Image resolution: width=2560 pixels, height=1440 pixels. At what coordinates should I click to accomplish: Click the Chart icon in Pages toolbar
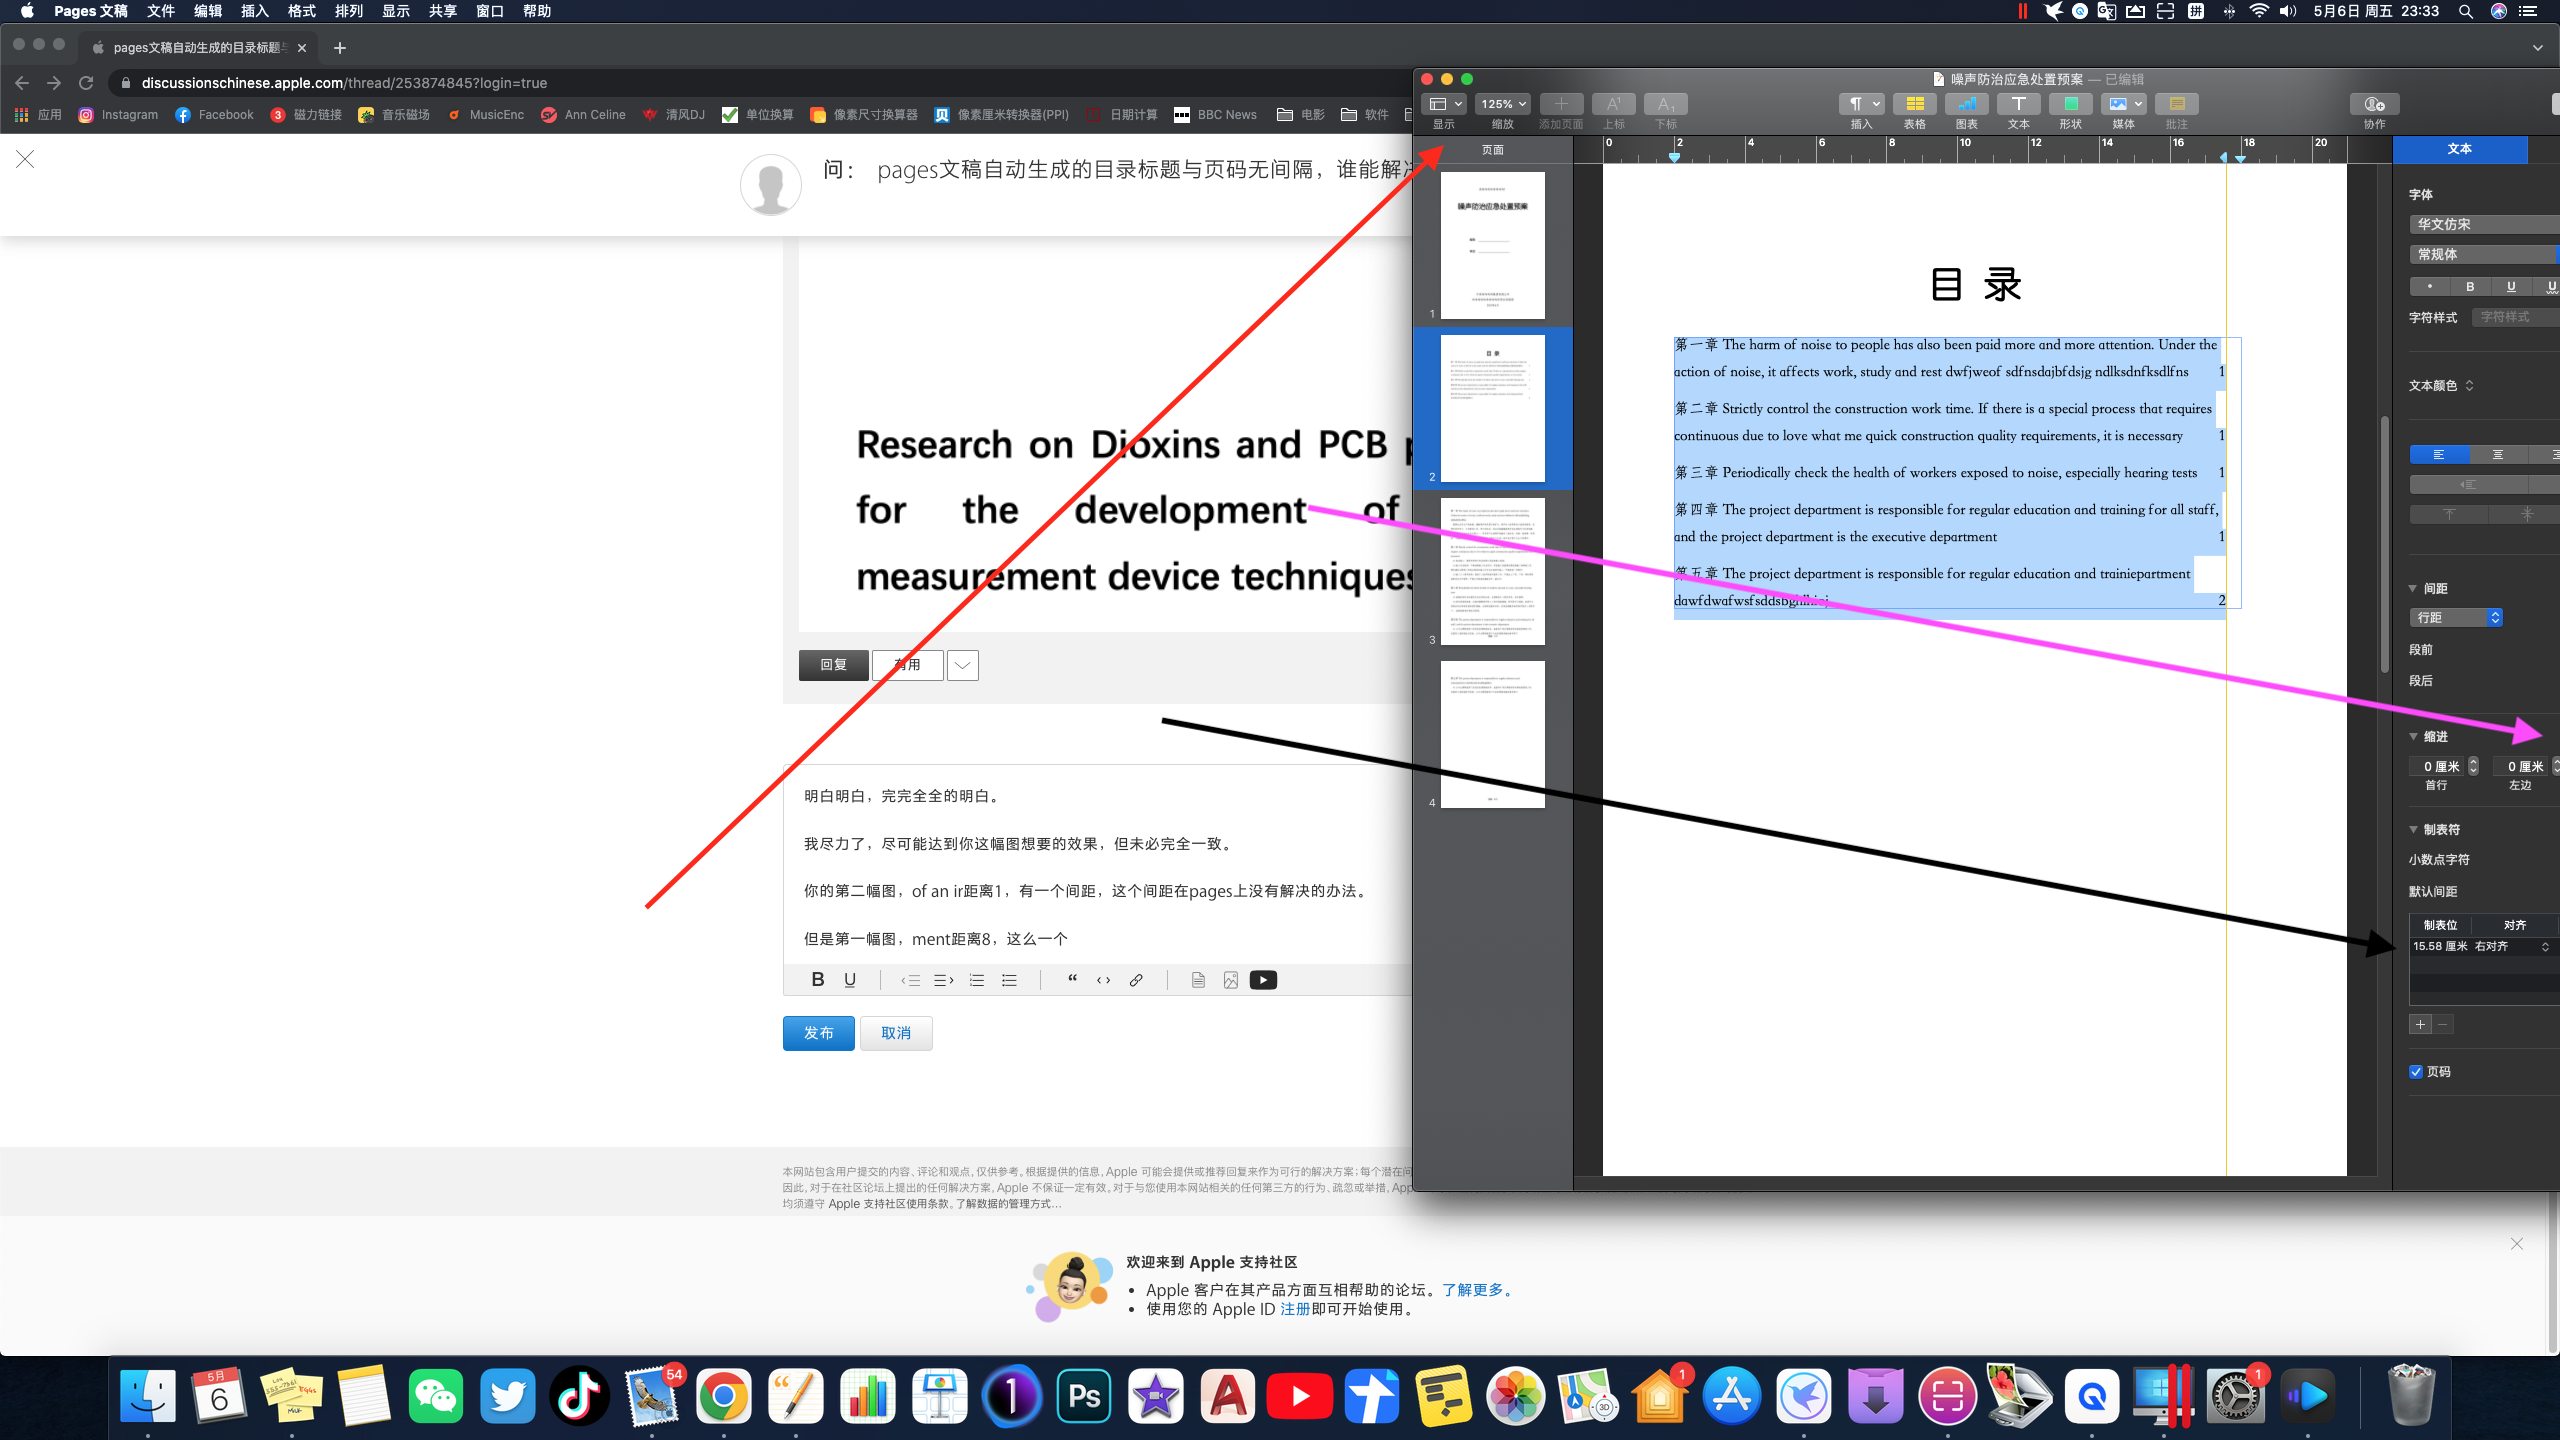coord(1966,104)
